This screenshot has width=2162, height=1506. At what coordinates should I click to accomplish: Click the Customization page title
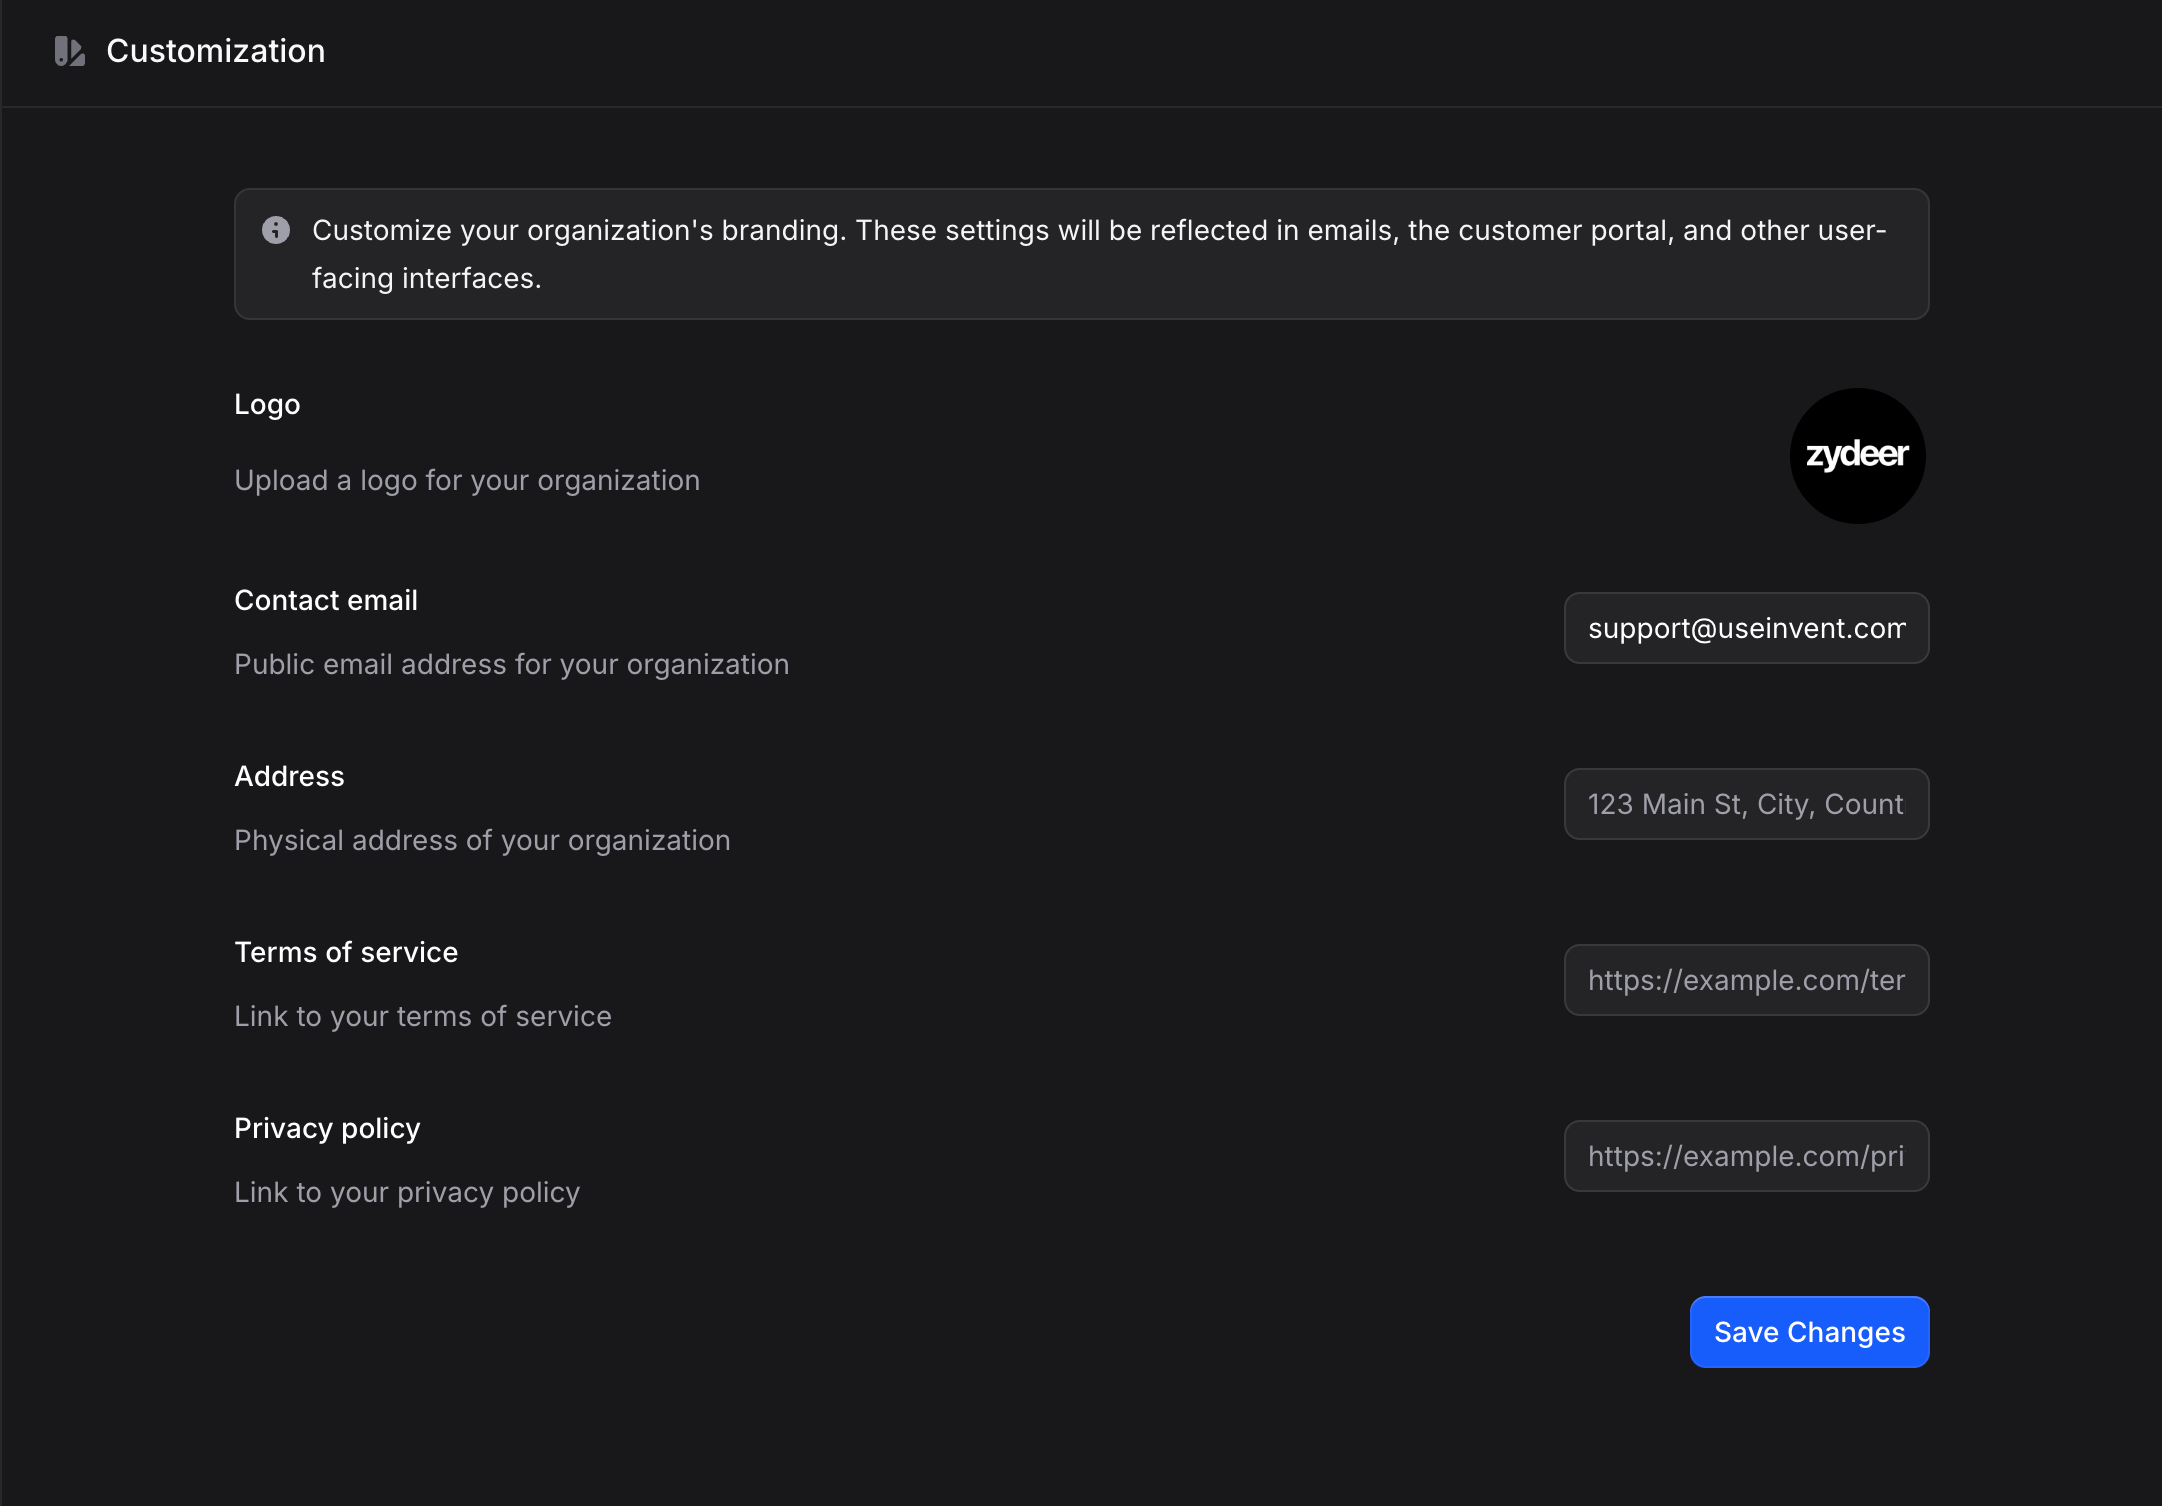tap(215, 51)
